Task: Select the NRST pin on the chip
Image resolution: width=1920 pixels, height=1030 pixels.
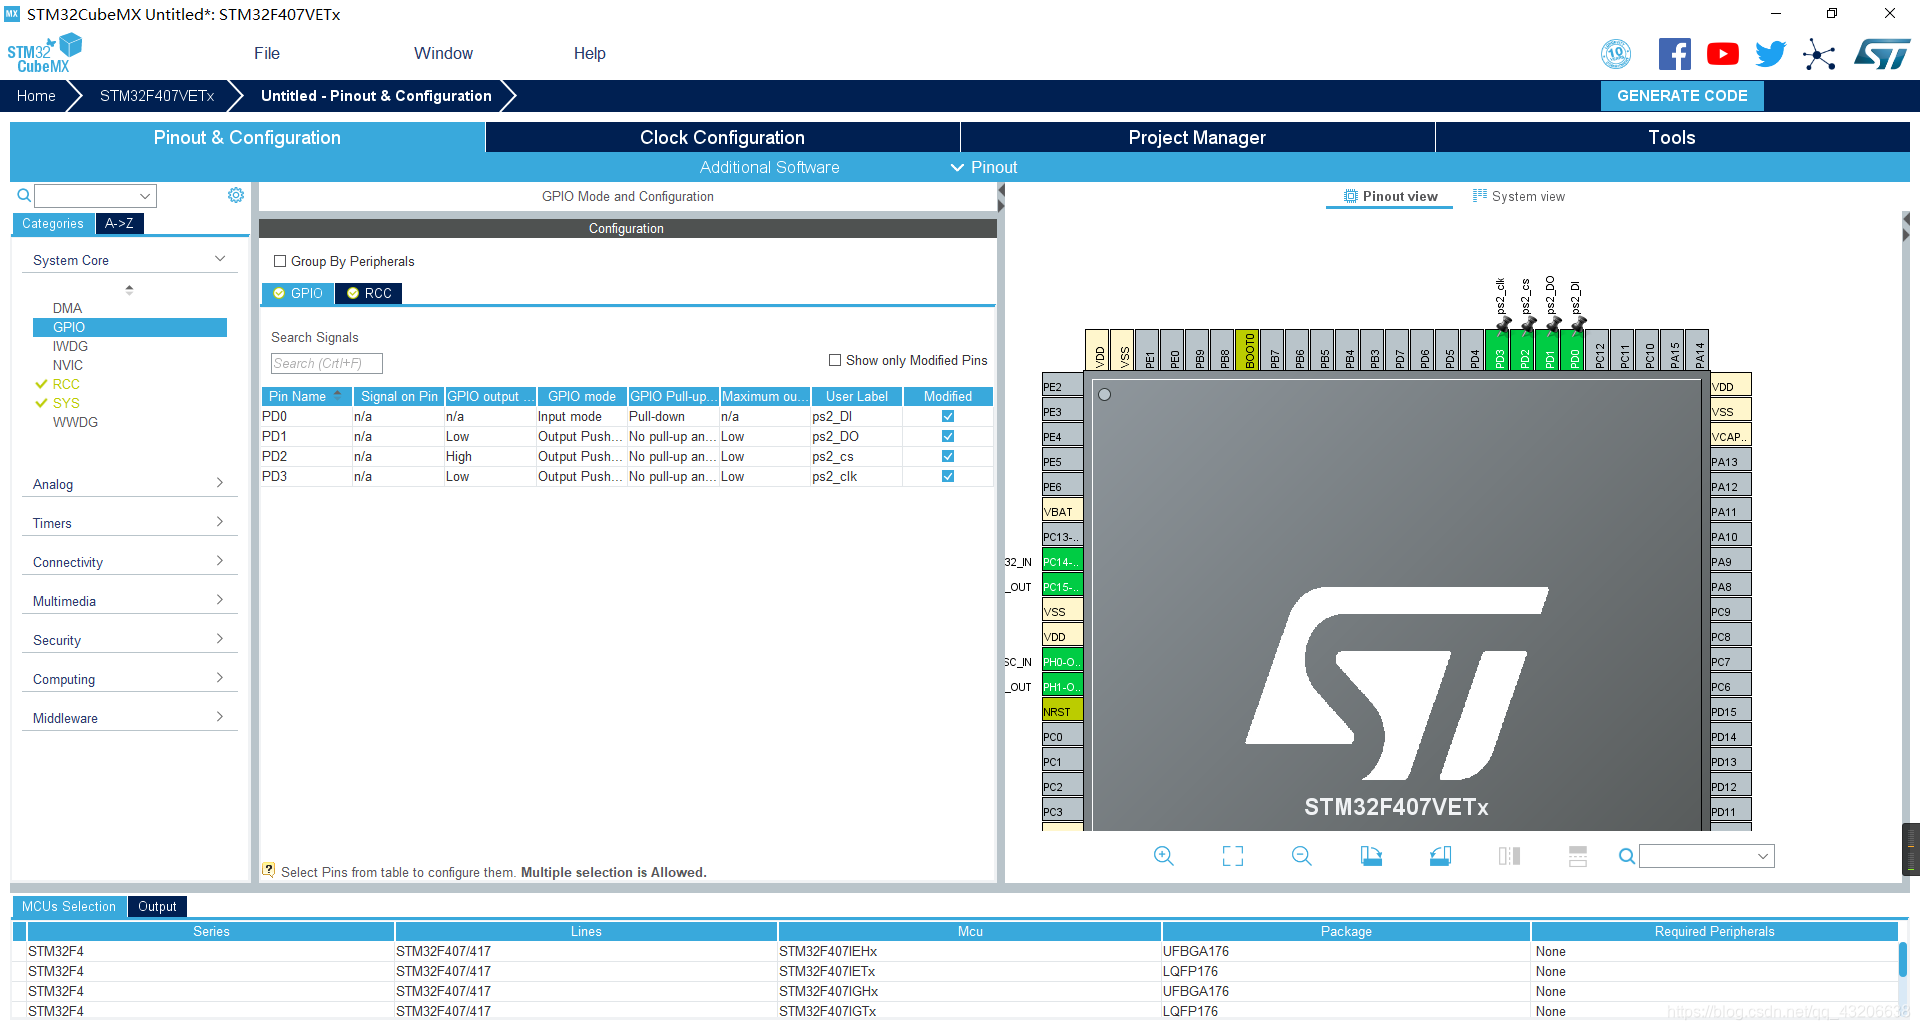Action: [x=1062, y=711]
